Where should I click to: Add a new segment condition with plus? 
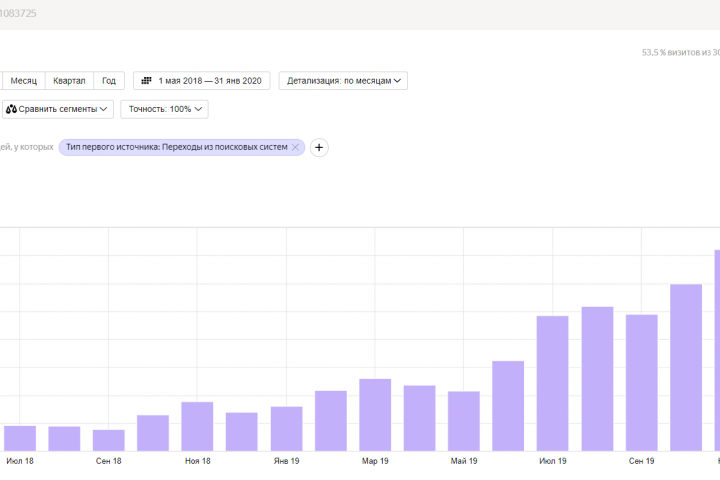tap(319, 147)
